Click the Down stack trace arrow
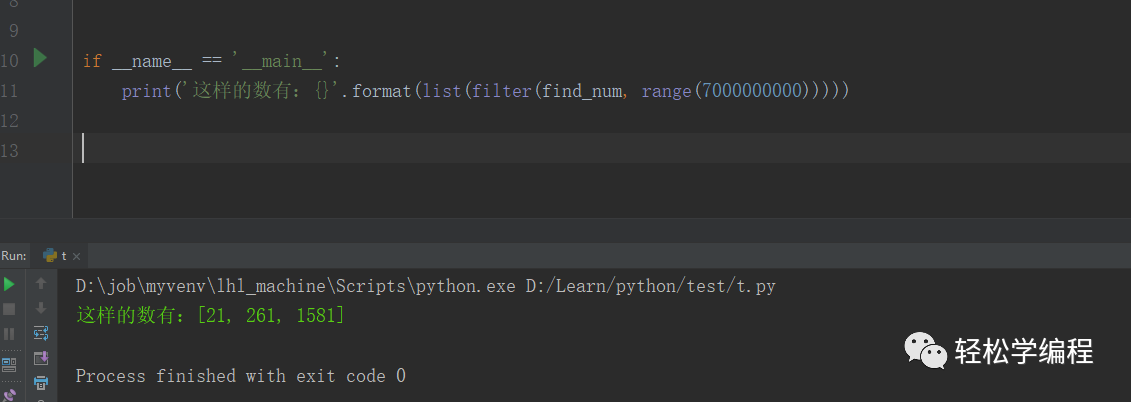Screen dimensions: 1131x402 (41, 308)
